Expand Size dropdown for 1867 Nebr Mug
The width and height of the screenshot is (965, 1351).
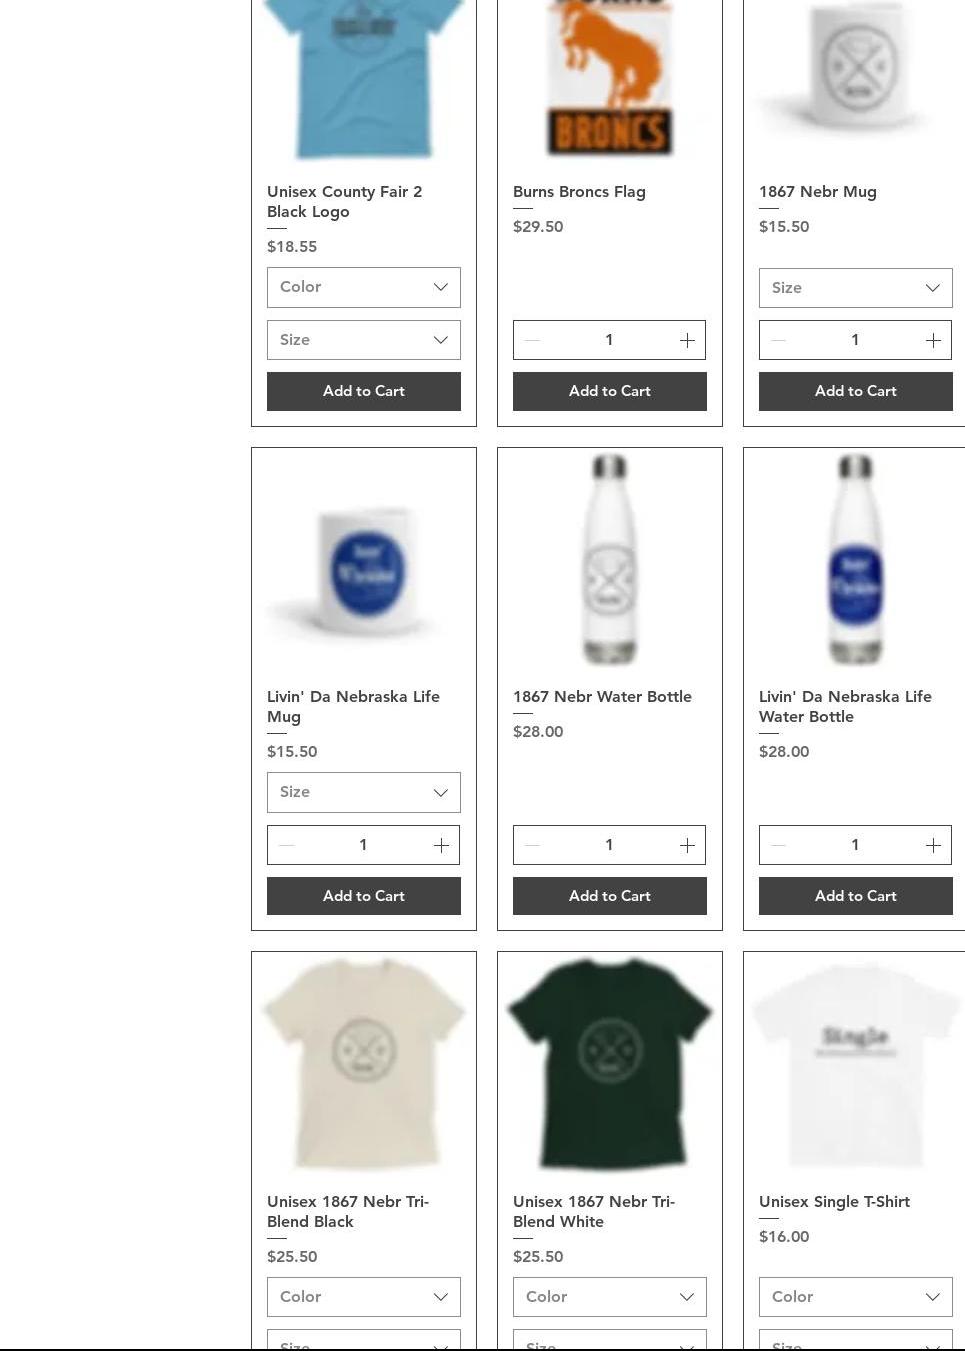click(x=856, y=288)
